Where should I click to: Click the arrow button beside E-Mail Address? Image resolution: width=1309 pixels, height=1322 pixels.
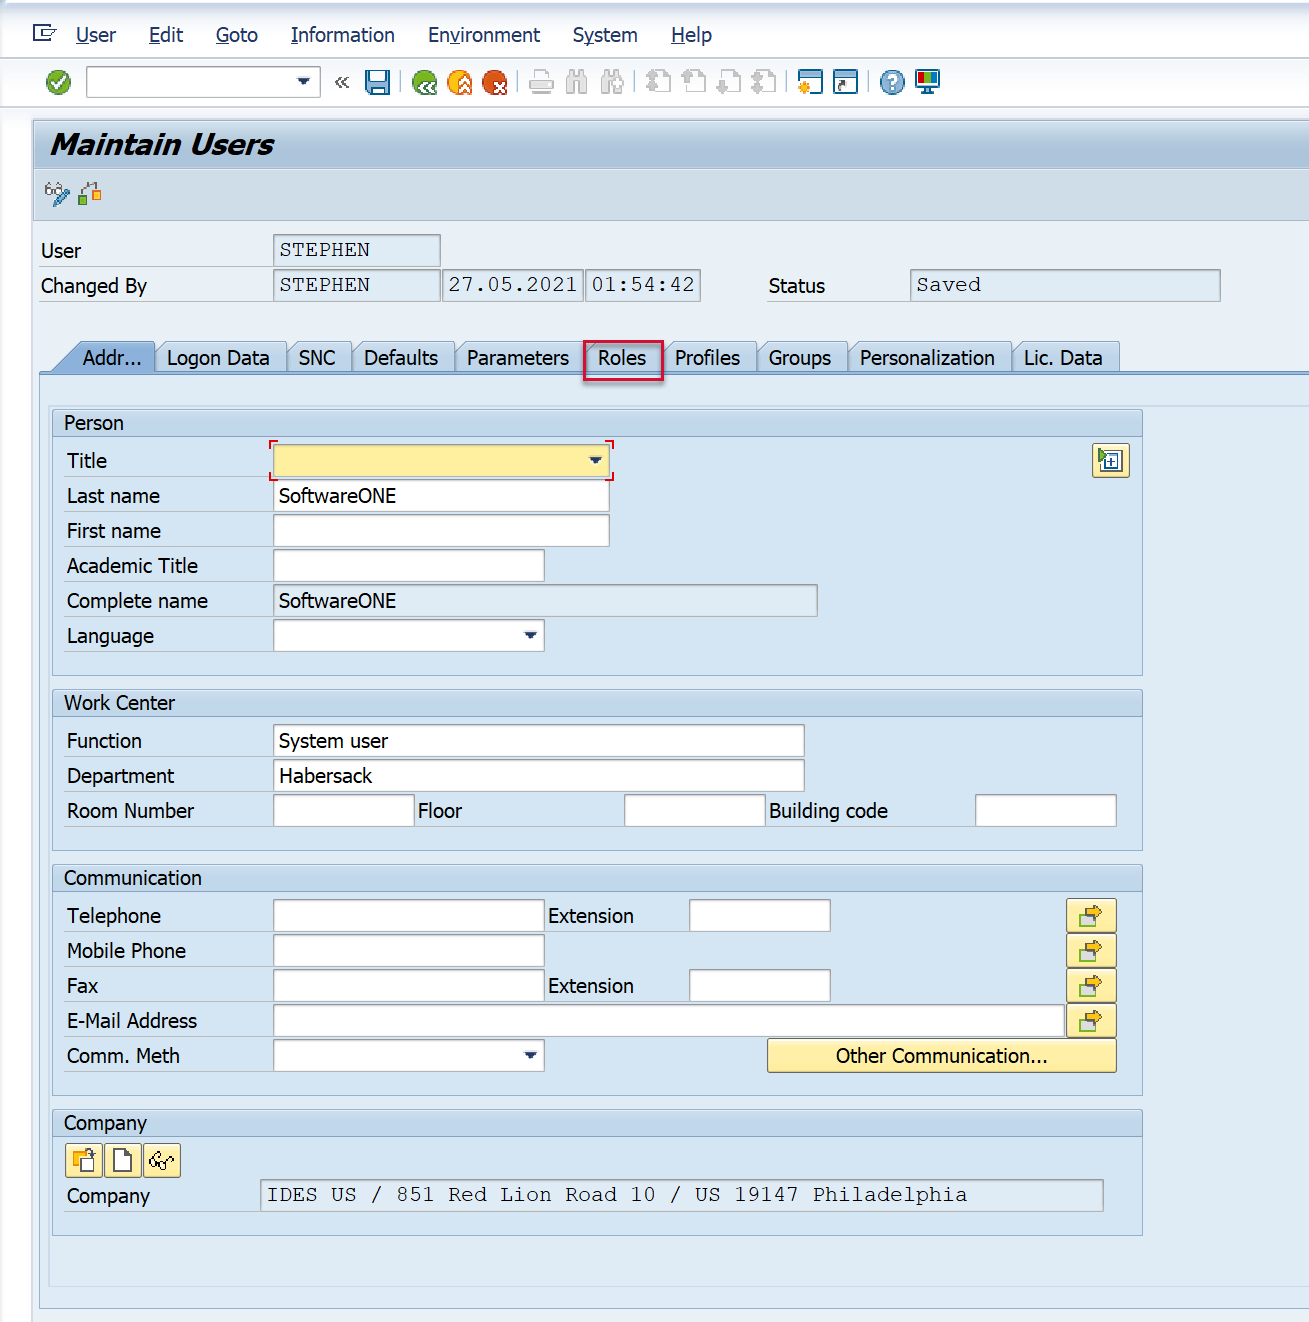coord(1090,1021)
